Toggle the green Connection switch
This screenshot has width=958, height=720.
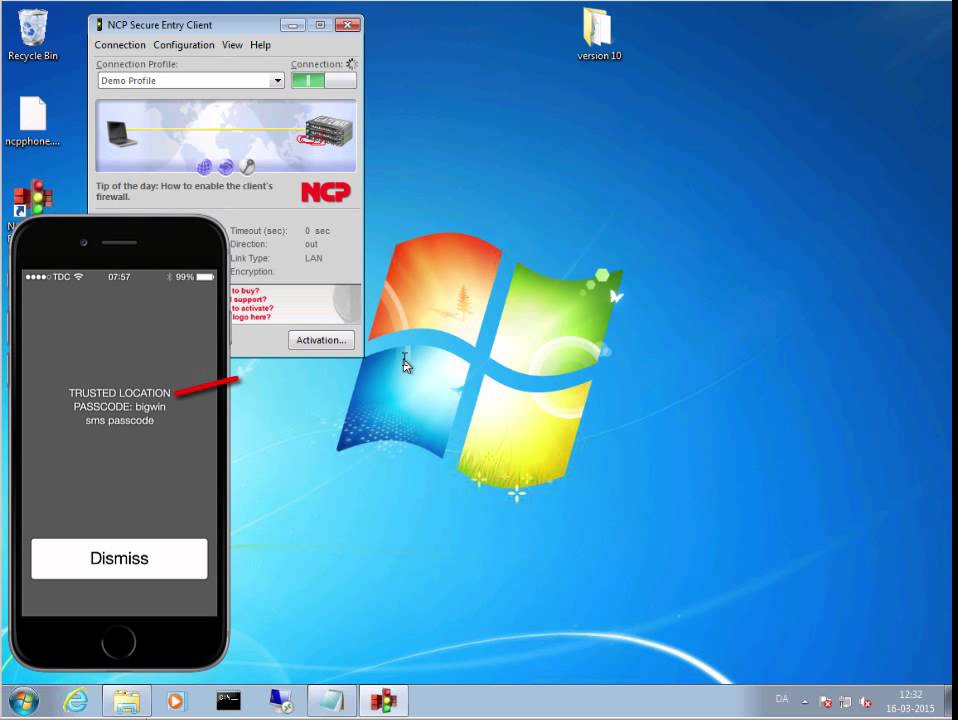click(323, 81)
